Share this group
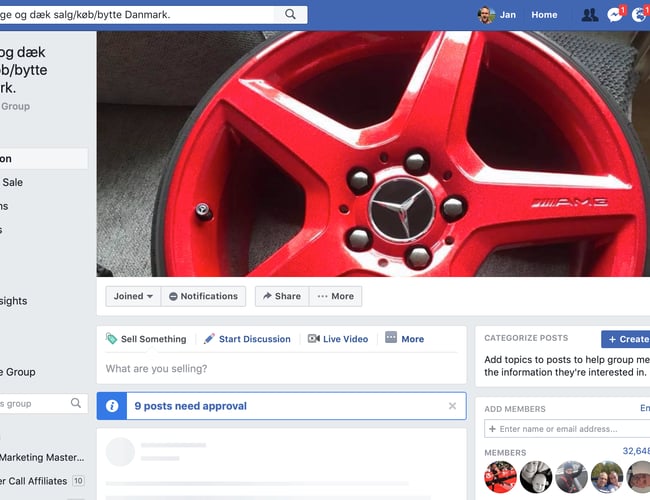650x500 pixels. pos(282,296)
